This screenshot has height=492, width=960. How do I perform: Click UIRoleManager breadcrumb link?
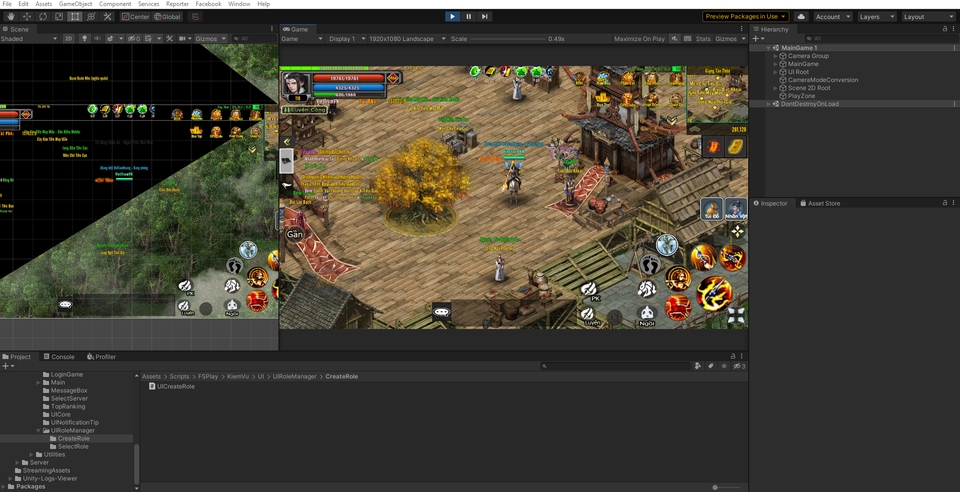coord(294,376)
